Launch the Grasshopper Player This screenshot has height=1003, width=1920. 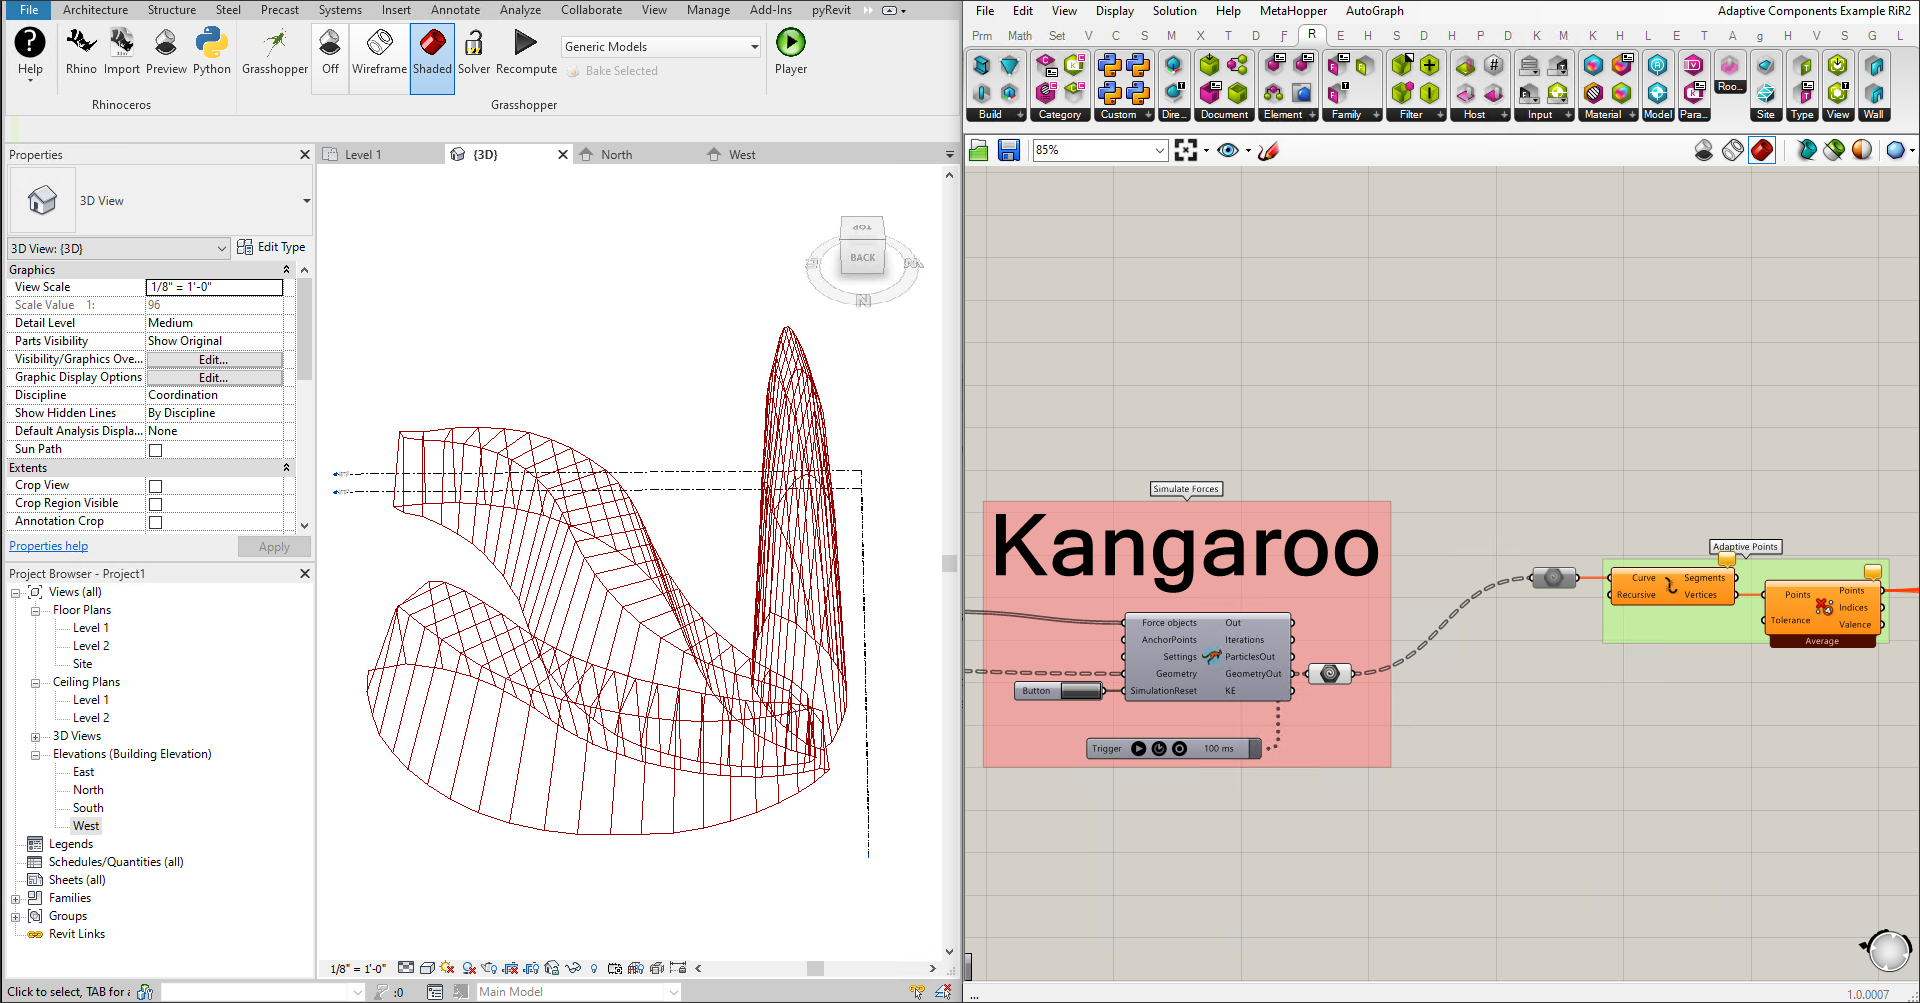tap(790, 52)
